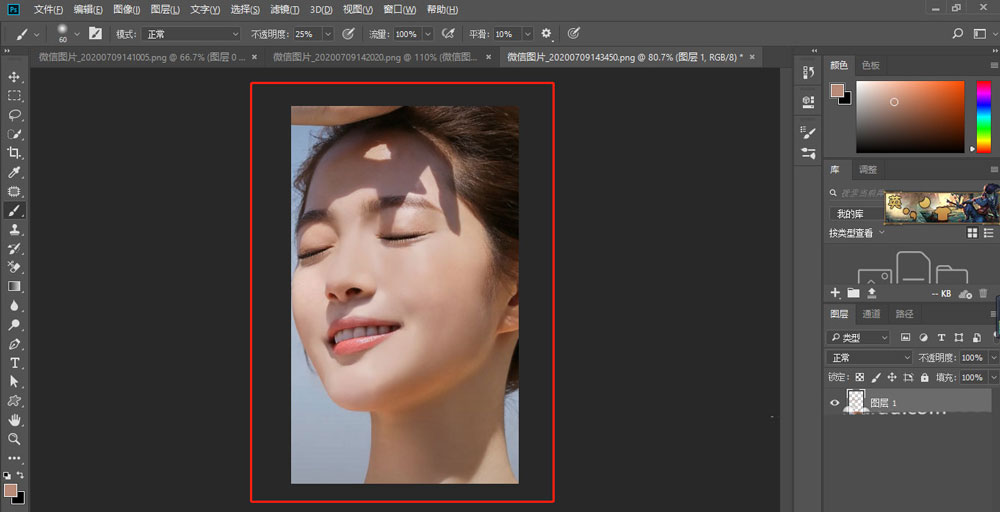
Task: Toggle lock transparent pixels in Layers panel
Action: (859, 378)
